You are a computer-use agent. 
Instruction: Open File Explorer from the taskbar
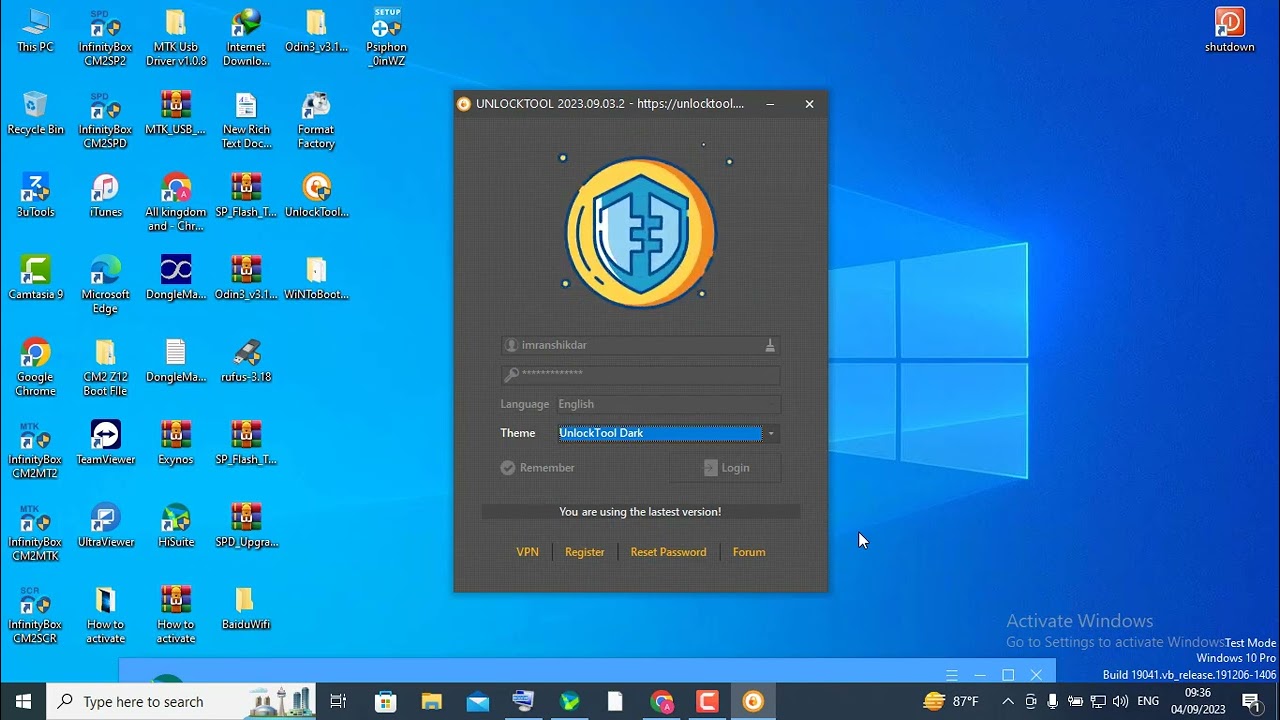pos(431,702)
